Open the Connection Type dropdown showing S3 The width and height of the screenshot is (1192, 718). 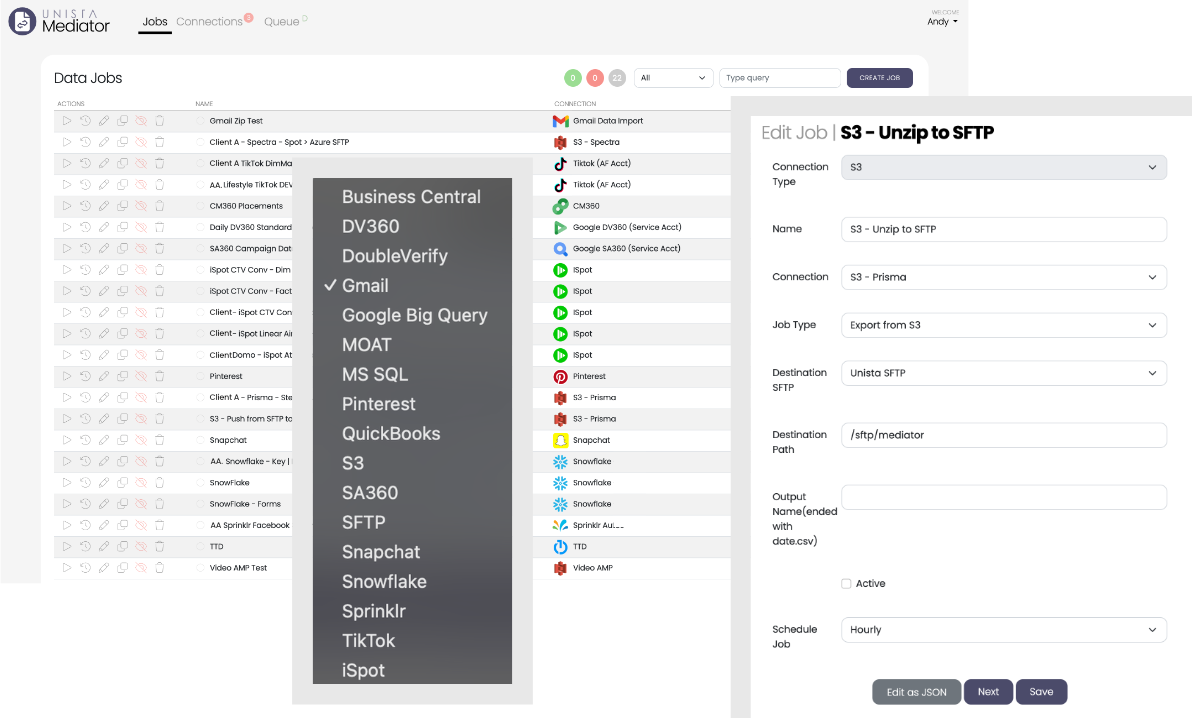1003,167
